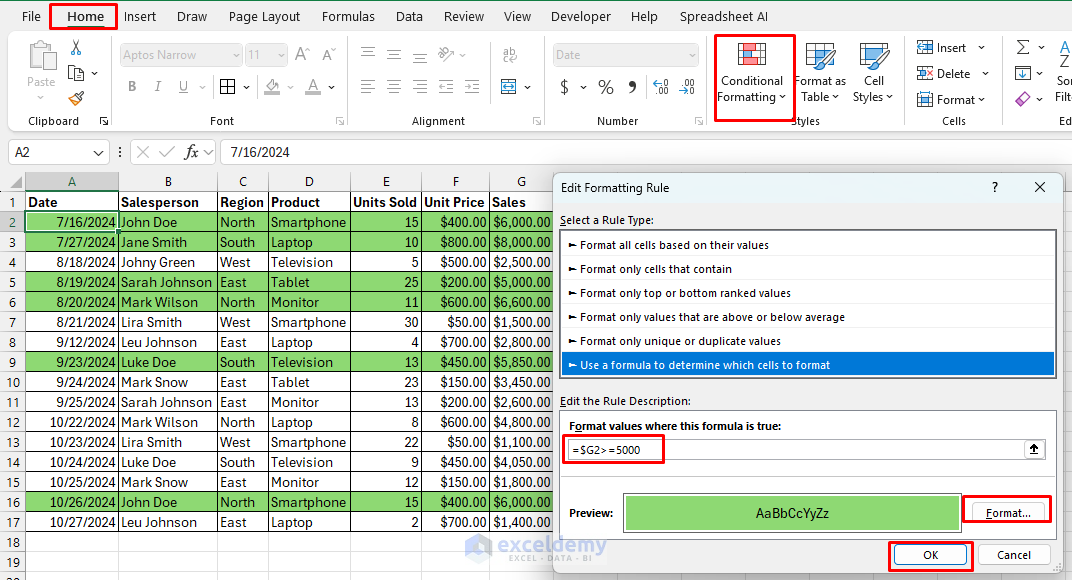
Task: Switch to the Insert tab
Action: point(139,16)
